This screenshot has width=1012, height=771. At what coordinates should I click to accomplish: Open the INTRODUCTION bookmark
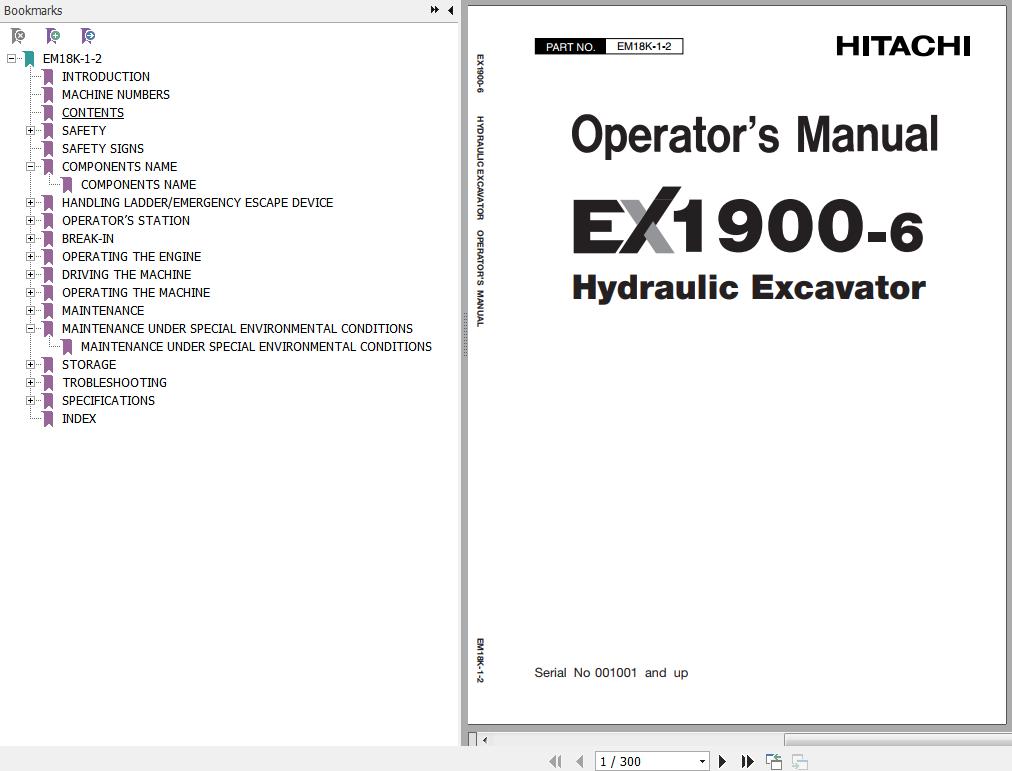[x=106, y=77]
